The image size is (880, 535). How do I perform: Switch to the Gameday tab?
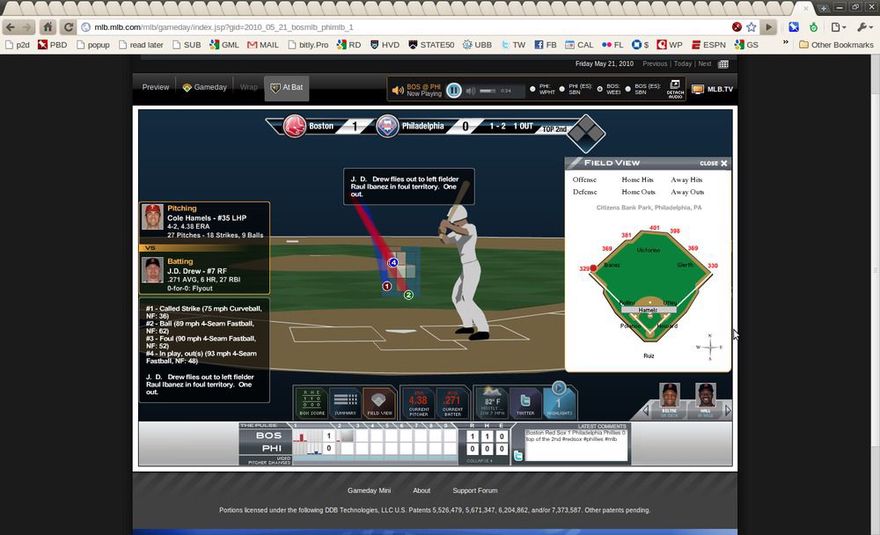click(x=205, y=87)
